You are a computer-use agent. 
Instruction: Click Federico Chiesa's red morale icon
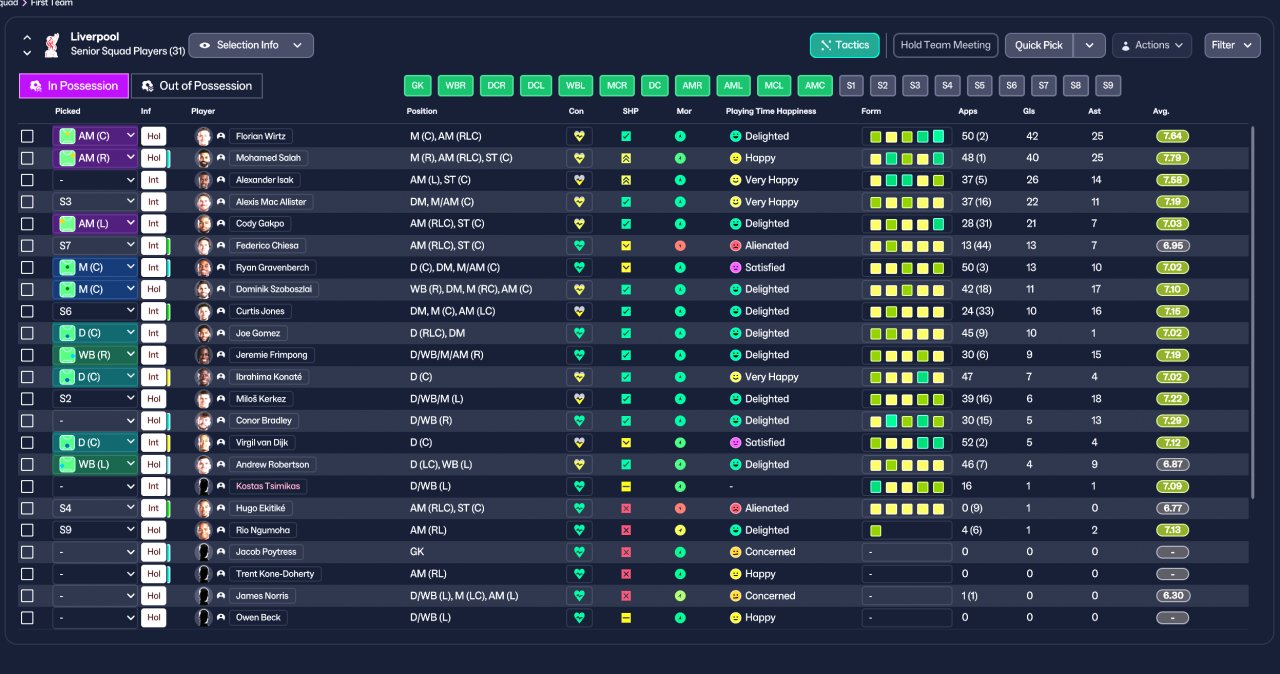[x=680, y=245]
